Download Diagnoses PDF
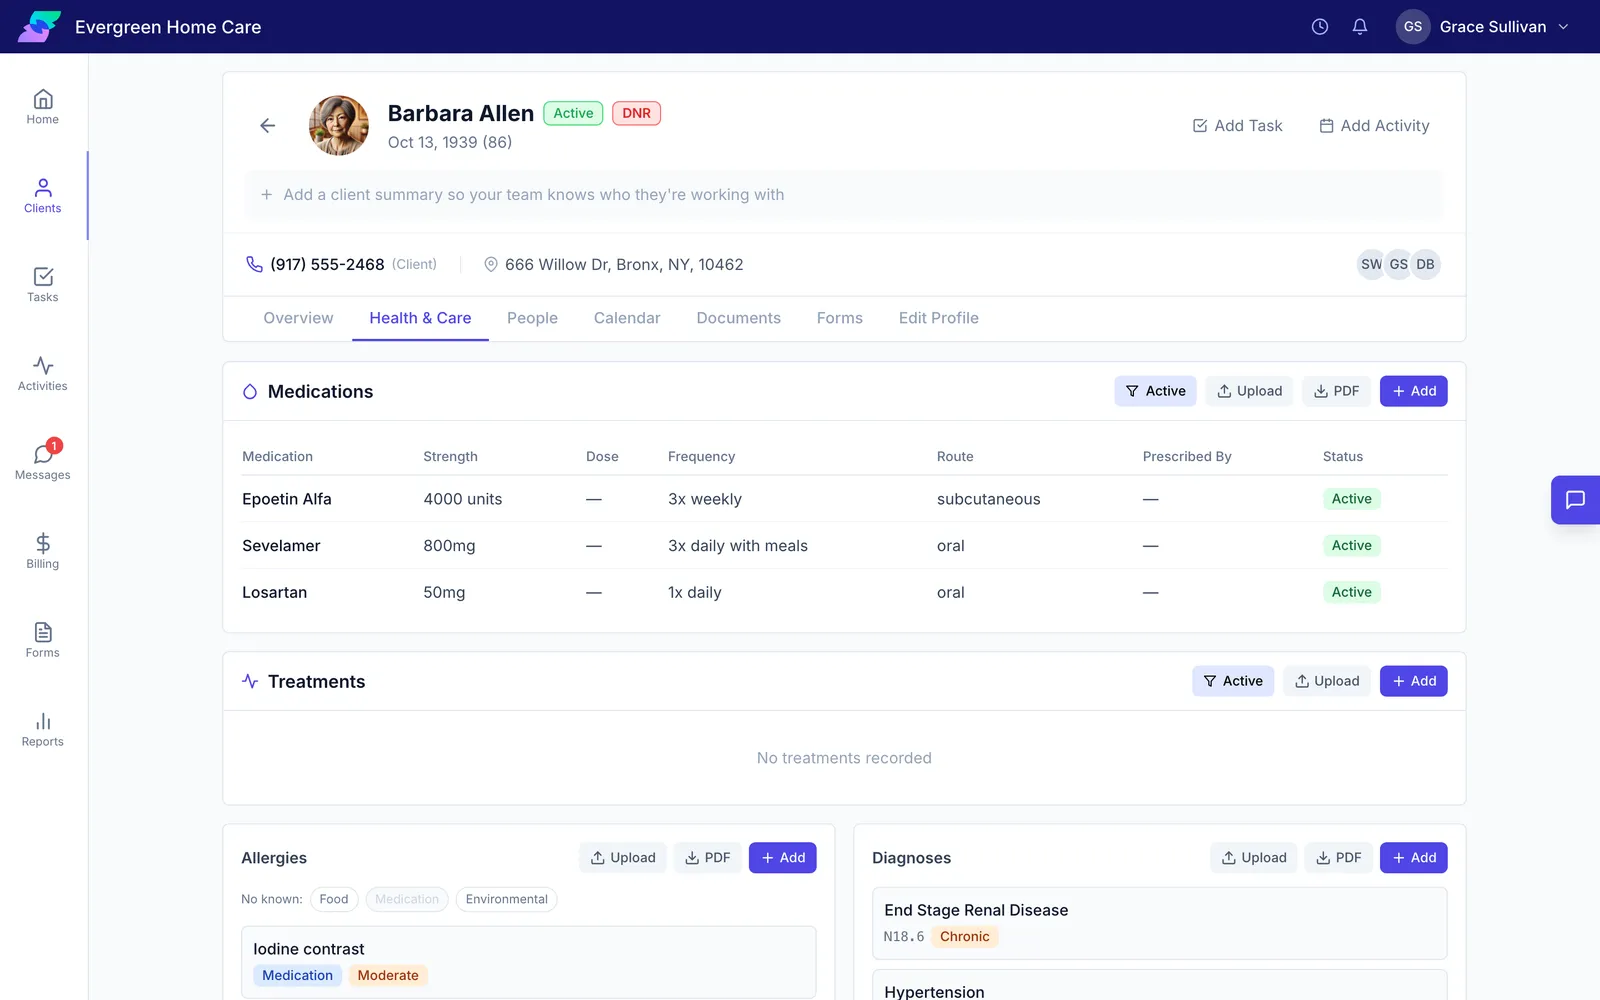This screenshot has width=1600, height=1000. [1338, 858]
